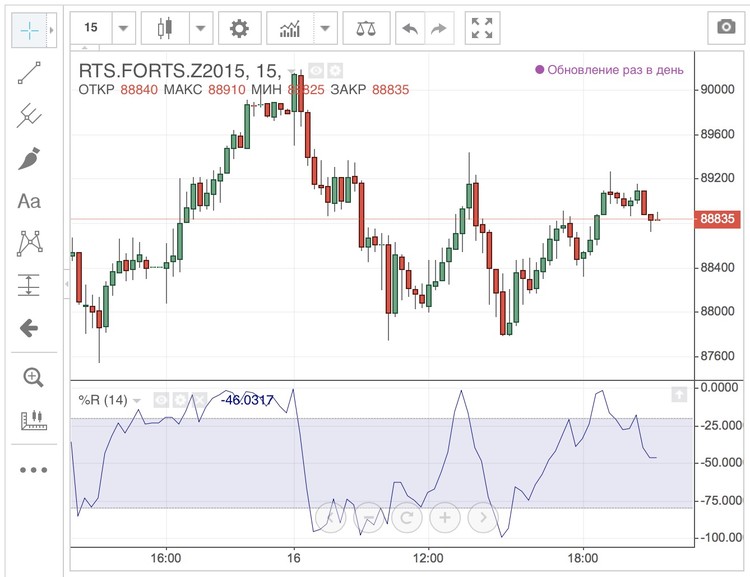The height and width of the screenshot is (577, 750).
Task: Remove the %R indicator with X
Action: click(x=199, y=400)
